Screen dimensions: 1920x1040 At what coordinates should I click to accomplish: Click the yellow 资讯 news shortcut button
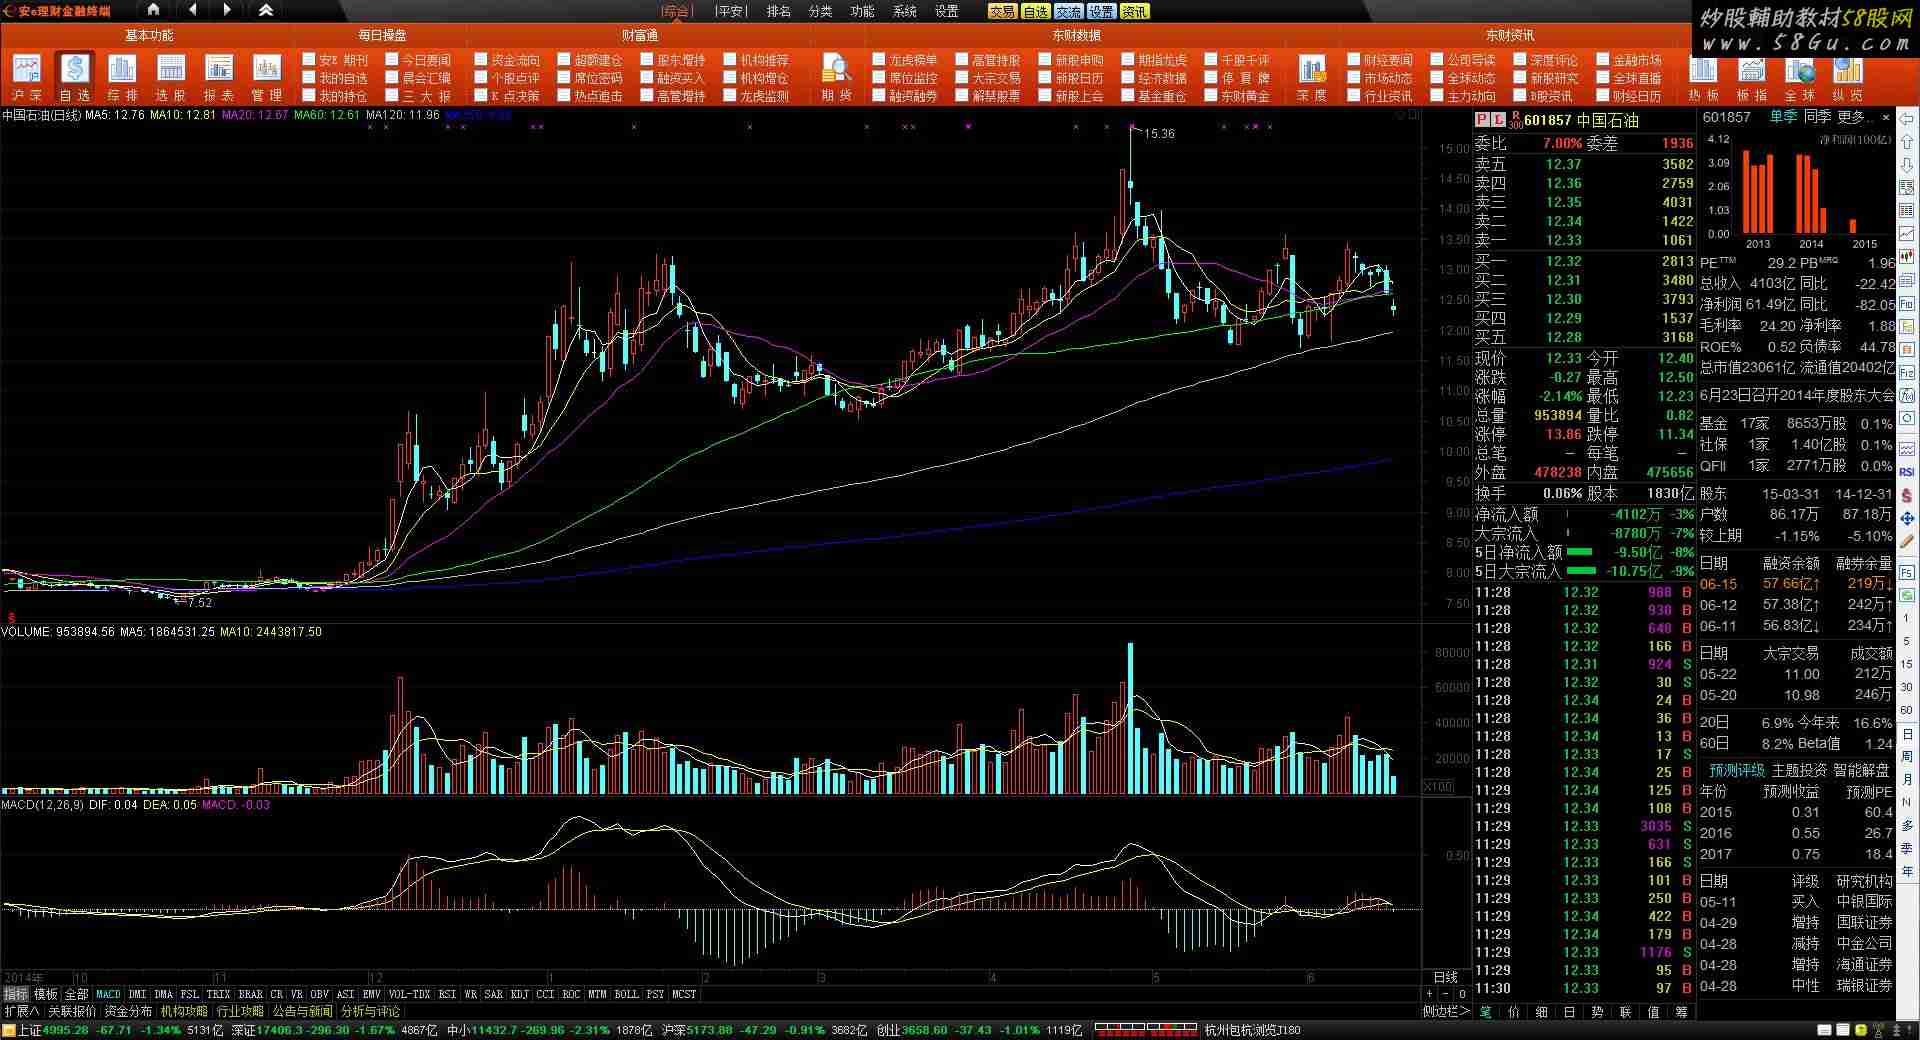pos(1134,11)
